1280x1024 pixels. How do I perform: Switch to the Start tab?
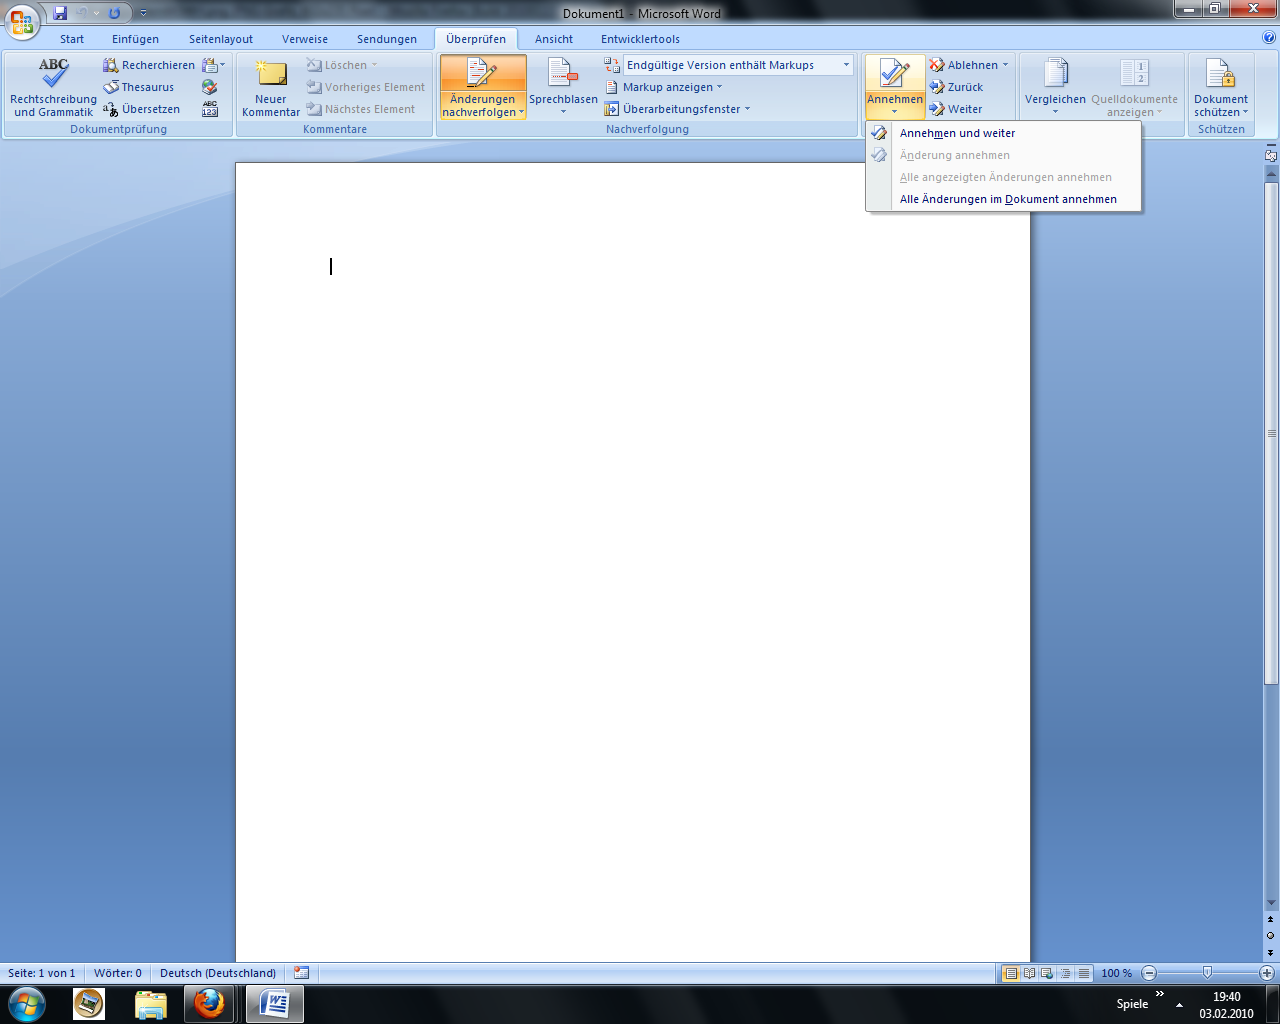coord(72,39)
